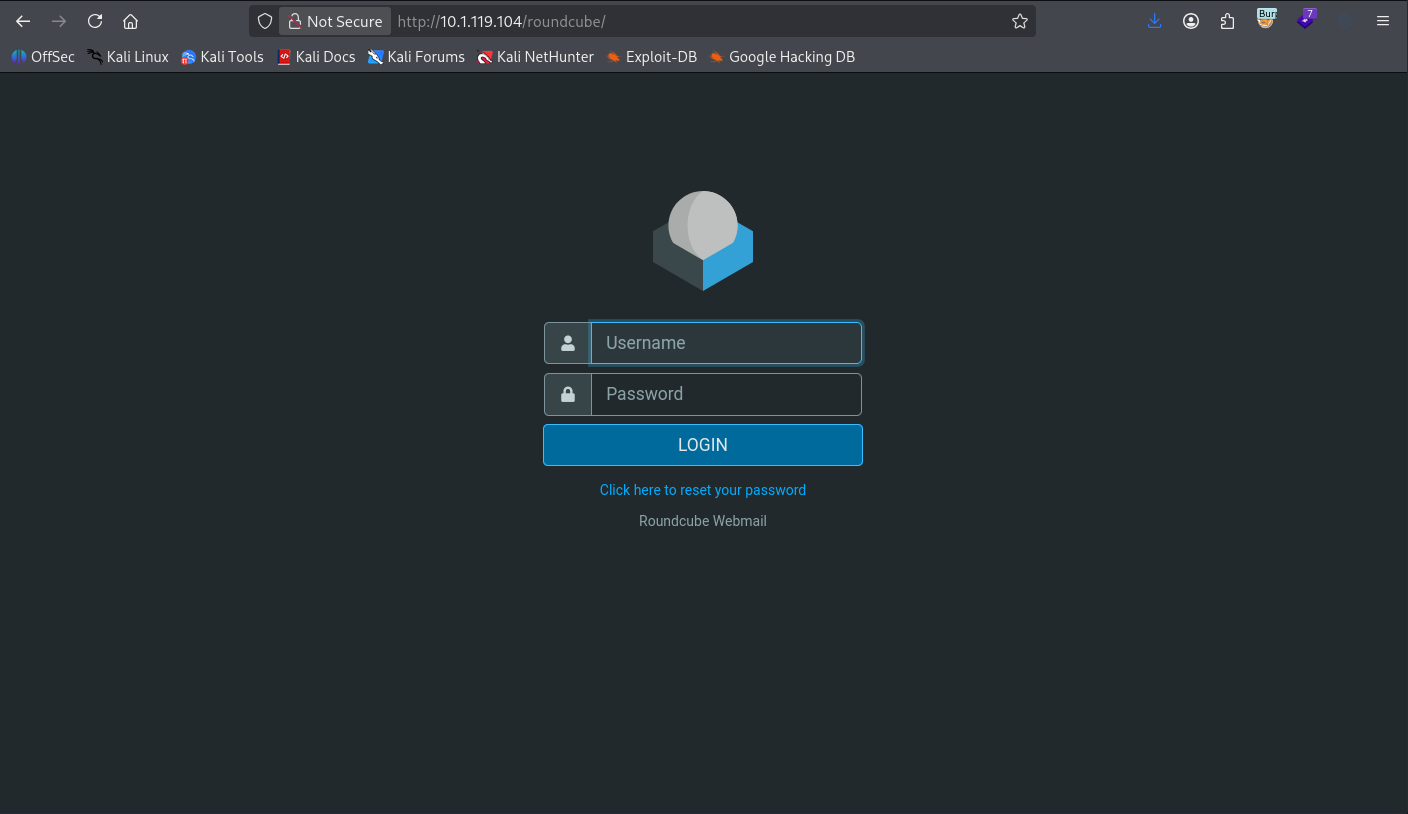Open the purple extension with 7 badge
The width and height of the screenshot is (1408, 814).
pyautogui.click(x=1306, y=19)
